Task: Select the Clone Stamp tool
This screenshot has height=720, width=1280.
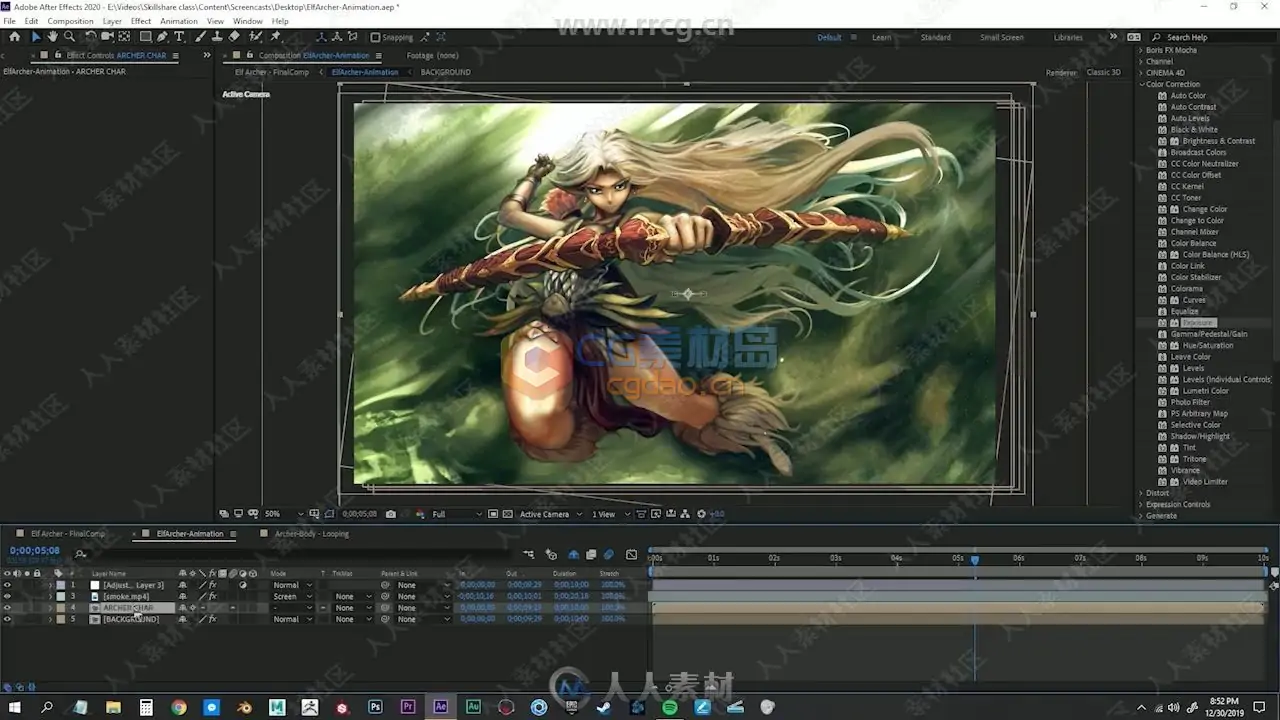Action: (217, 37)
